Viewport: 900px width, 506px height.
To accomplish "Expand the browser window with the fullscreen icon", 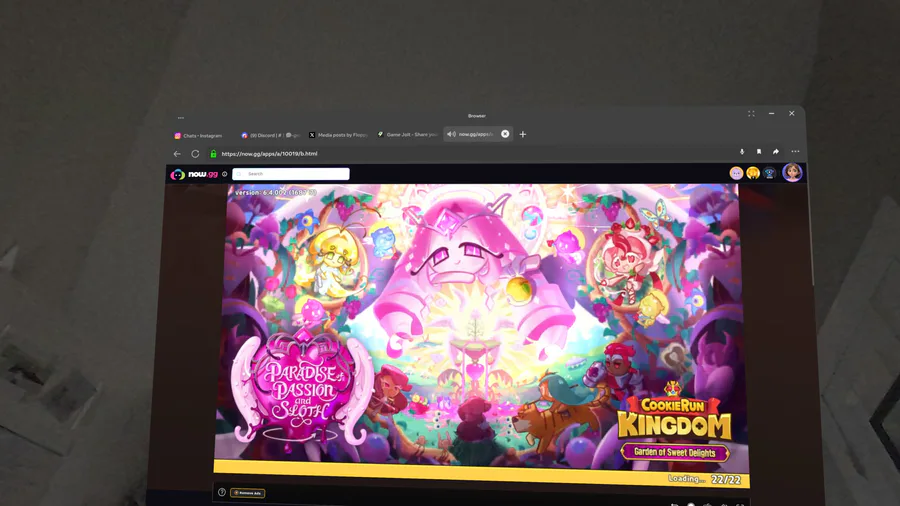I will [x=751, y=114].
